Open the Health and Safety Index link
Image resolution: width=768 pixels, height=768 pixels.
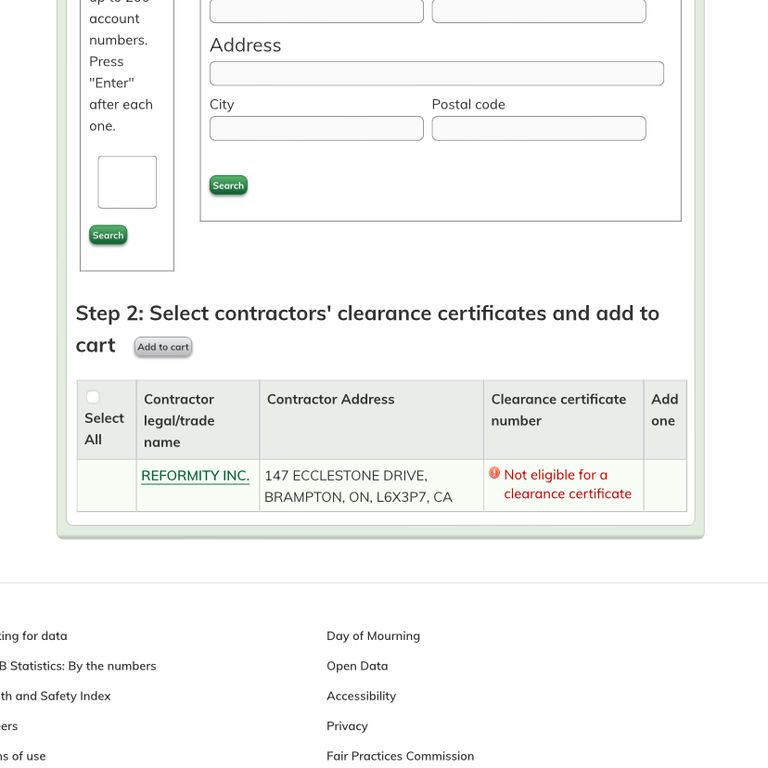tap(55, 696)
